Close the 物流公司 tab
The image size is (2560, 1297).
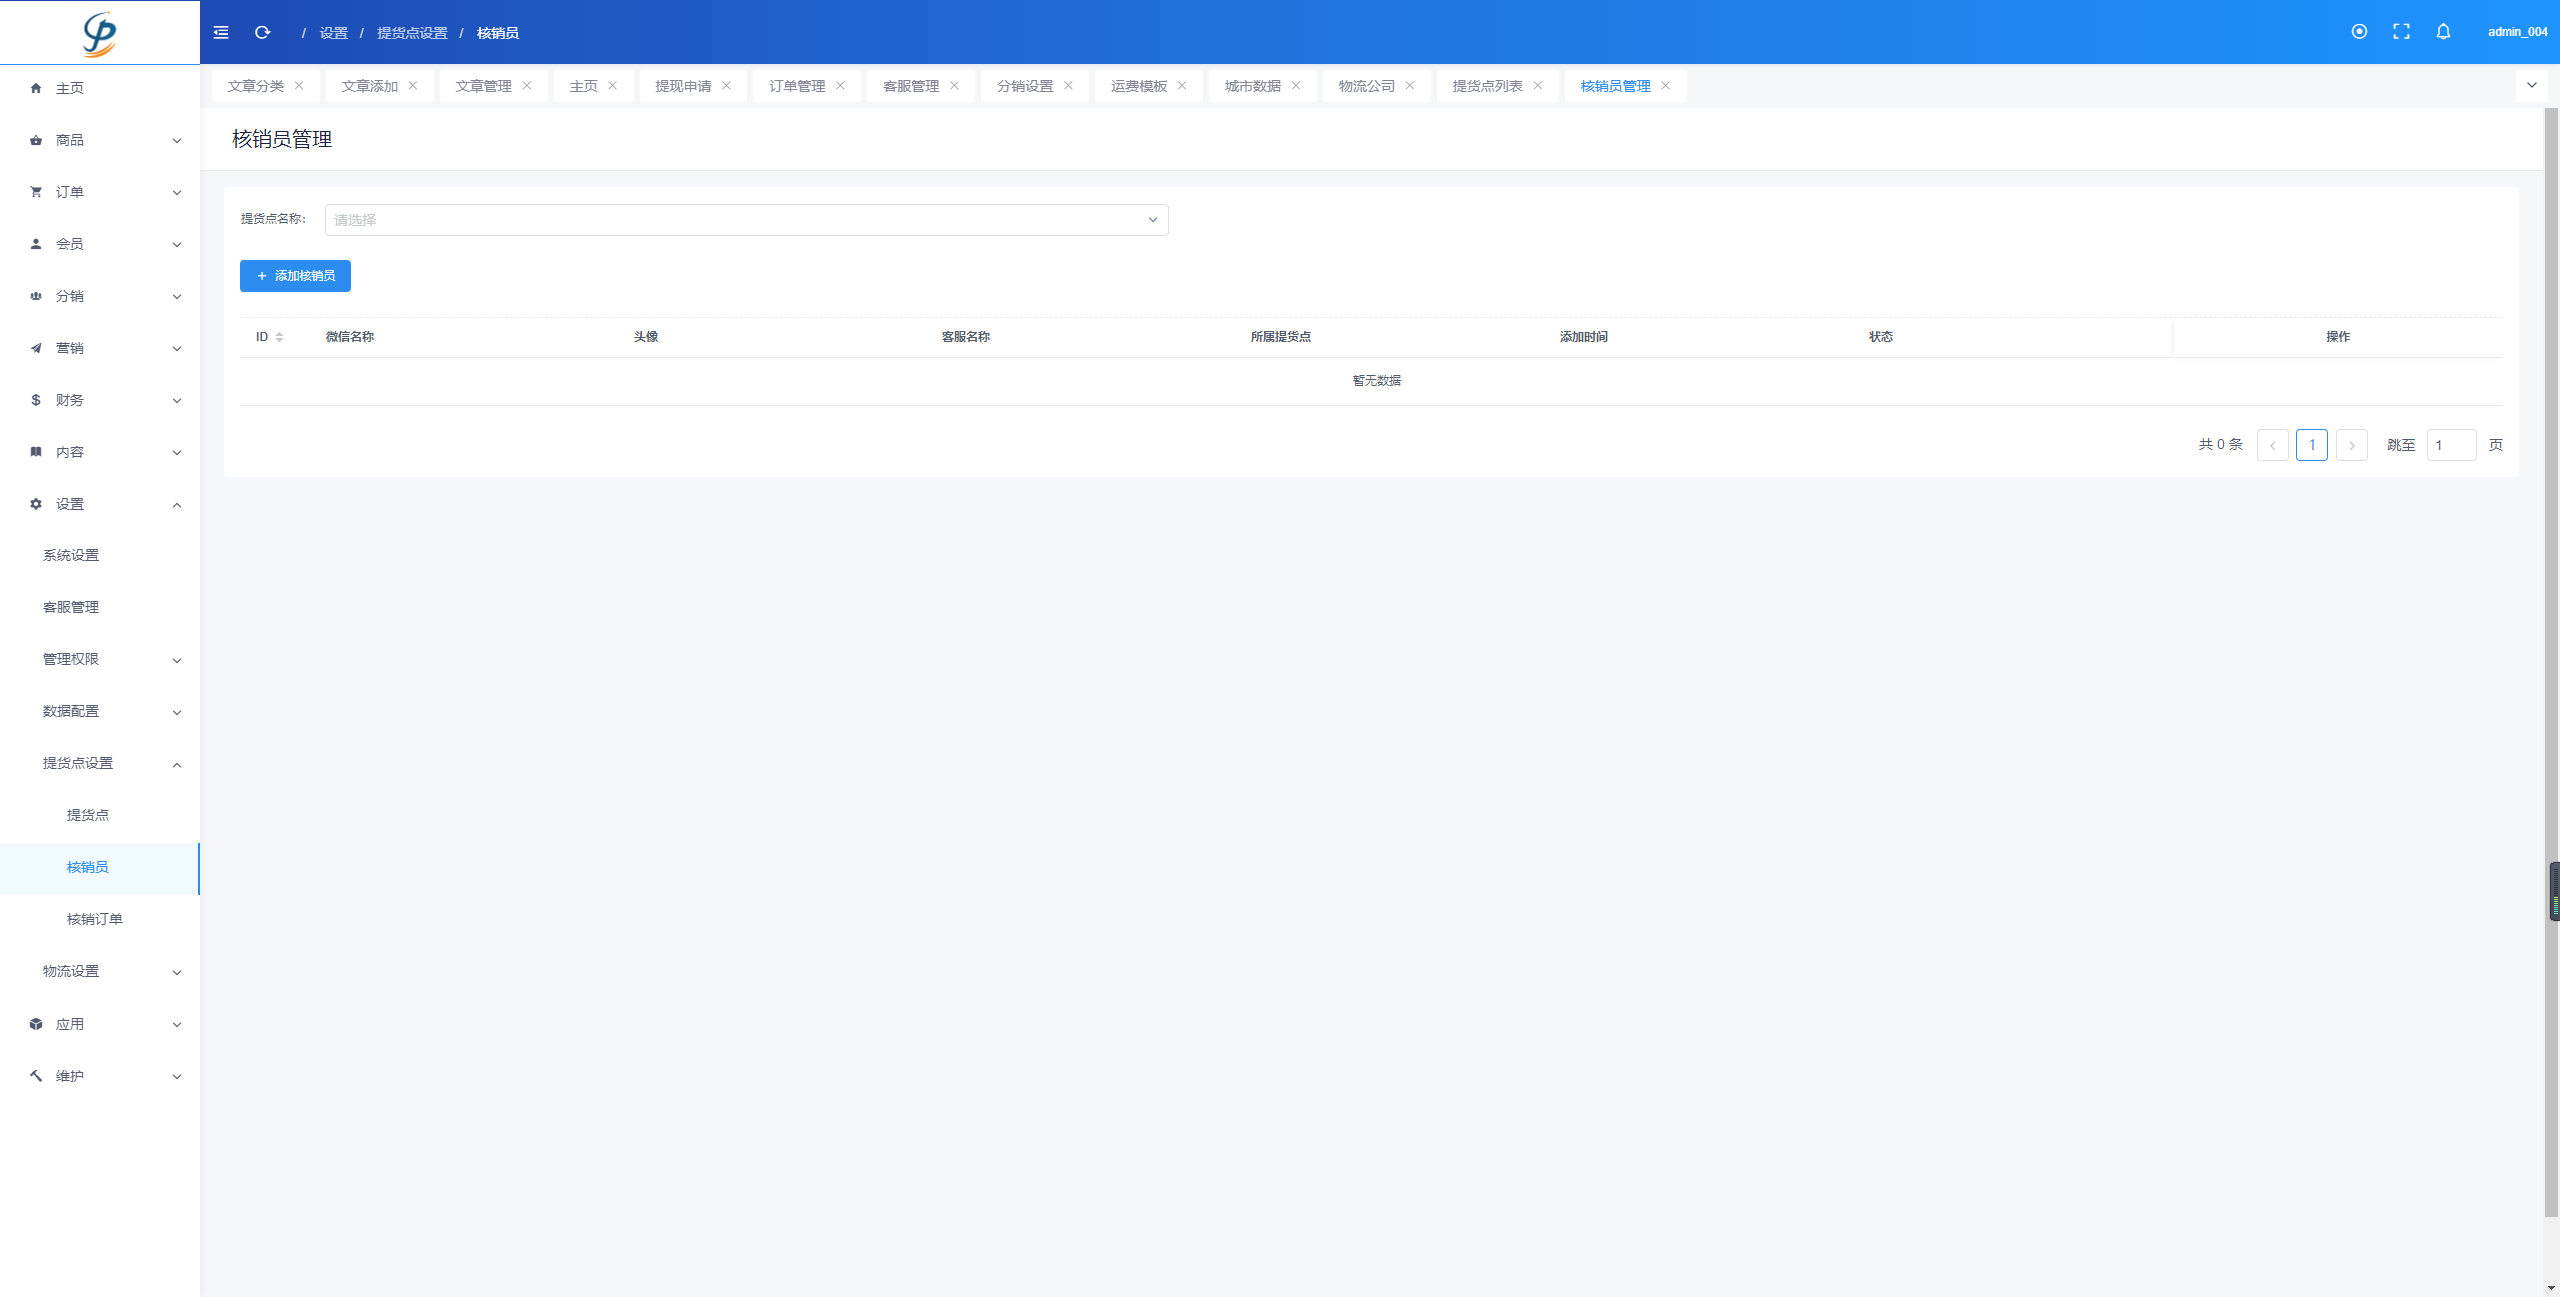pyautogui.click(x=1410, y=86)
